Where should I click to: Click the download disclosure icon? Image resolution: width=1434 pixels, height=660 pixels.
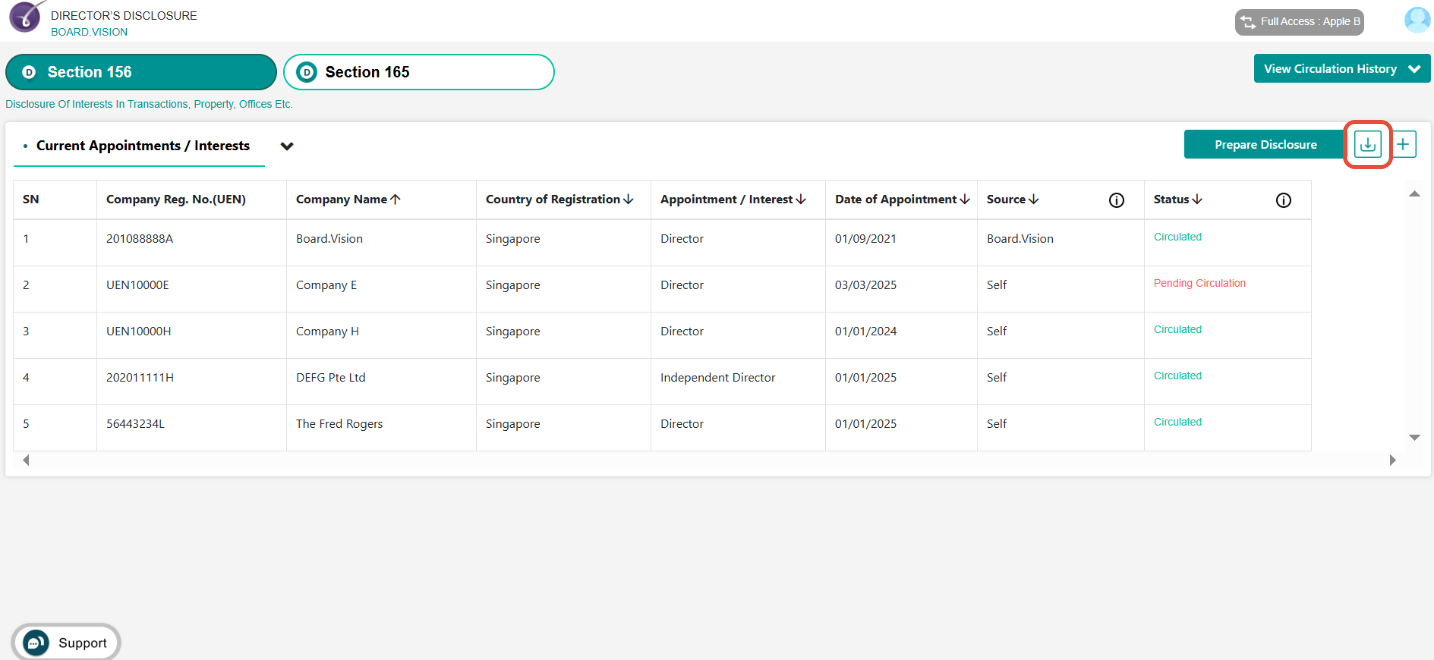coord(1368,145)
